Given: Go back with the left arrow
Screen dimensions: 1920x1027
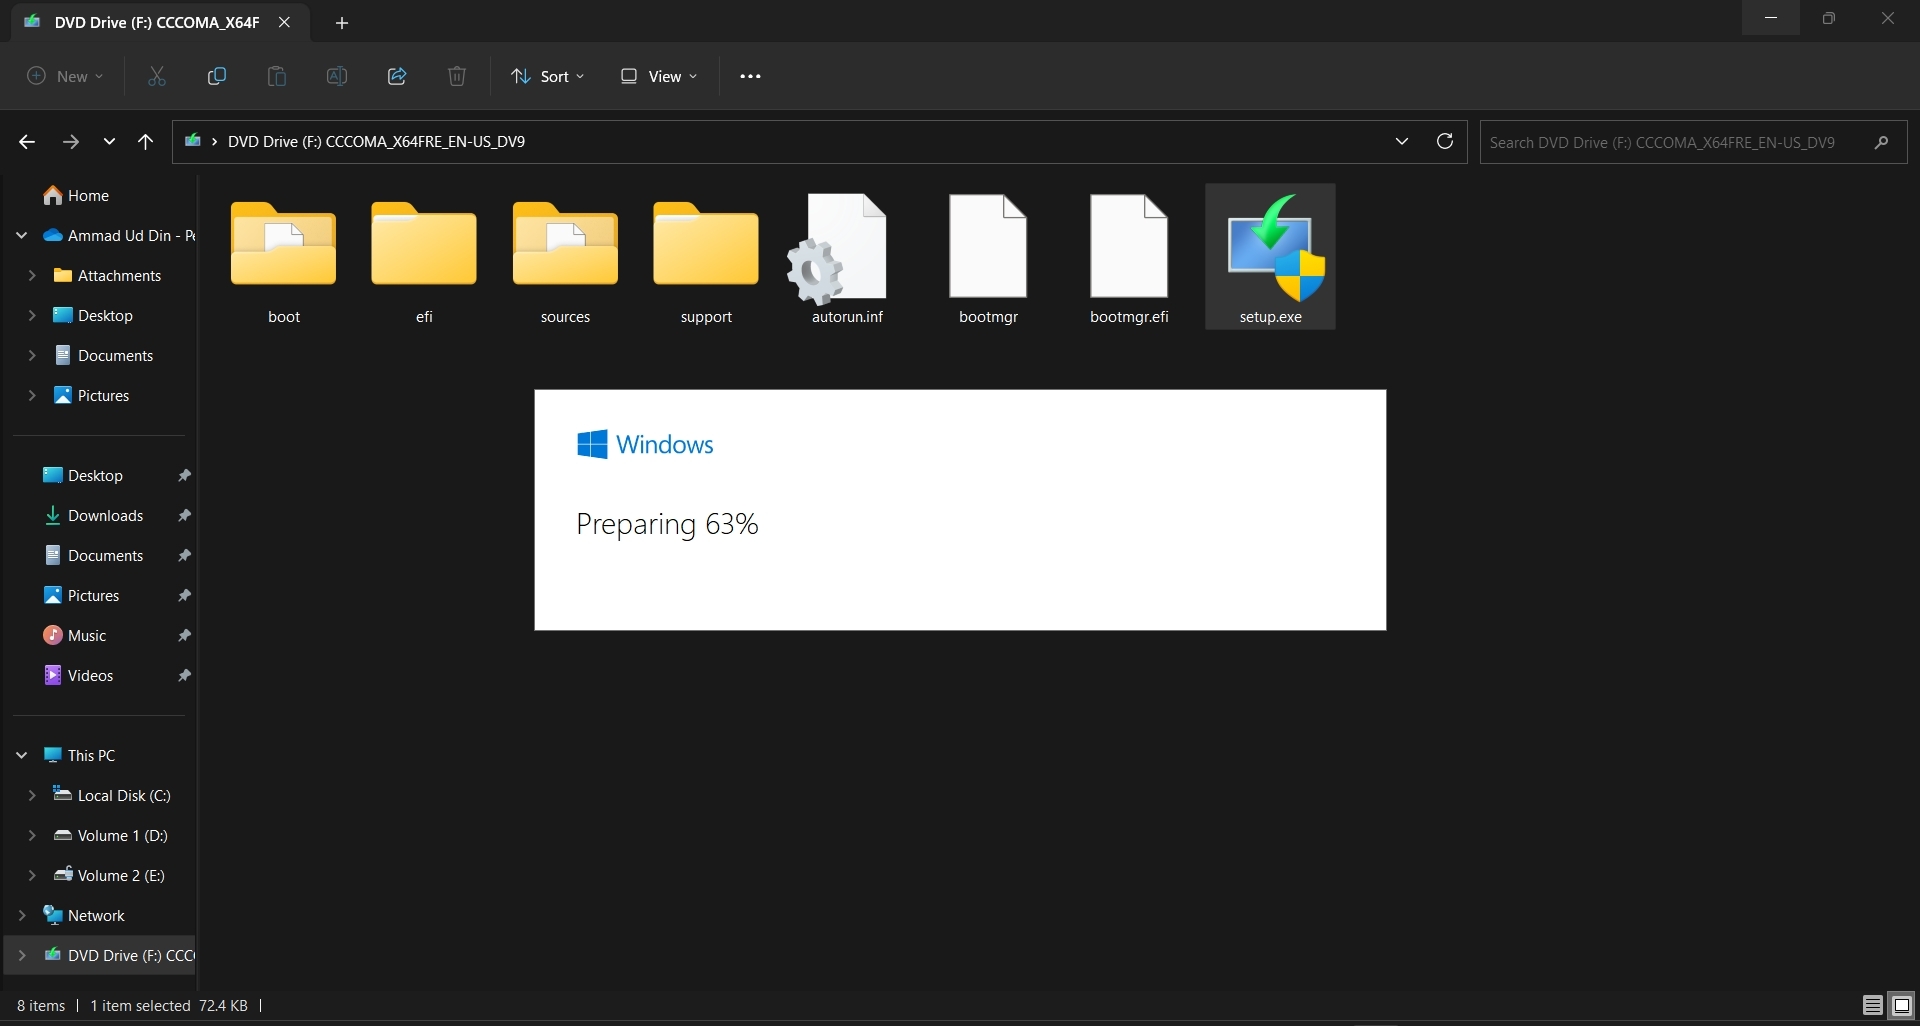Looking at the screenshot, I should click(x=27, y=142).
